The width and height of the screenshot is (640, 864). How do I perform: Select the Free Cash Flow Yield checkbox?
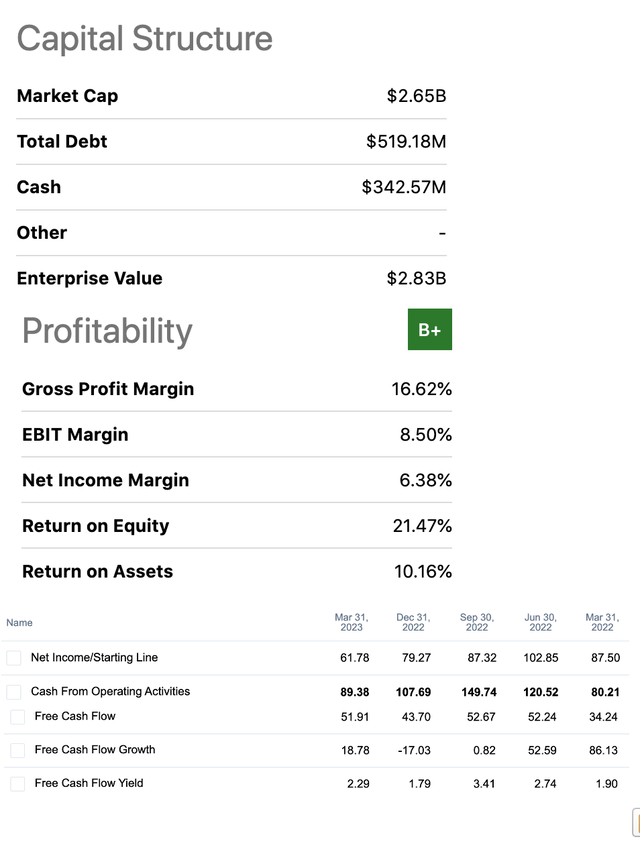tap(17, 783)
